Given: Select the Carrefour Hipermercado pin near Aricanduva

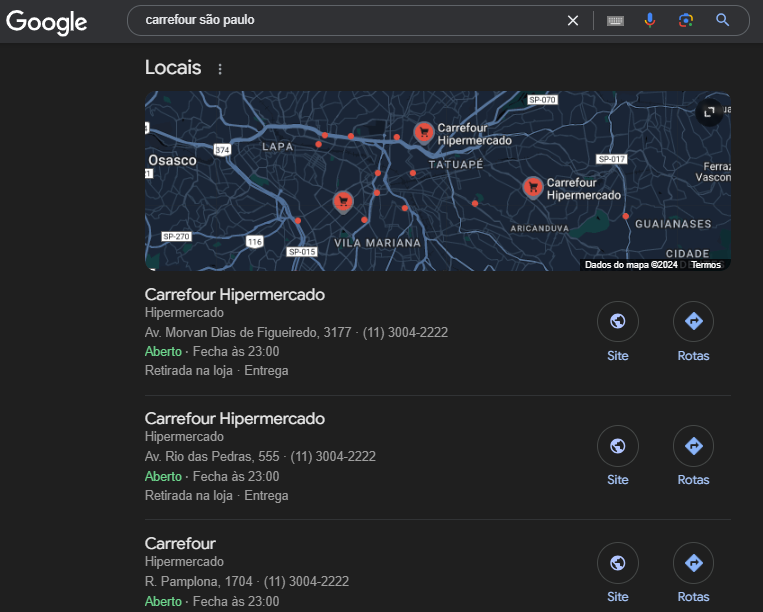Looking at the screenshot, I should (x=533, y=187).
